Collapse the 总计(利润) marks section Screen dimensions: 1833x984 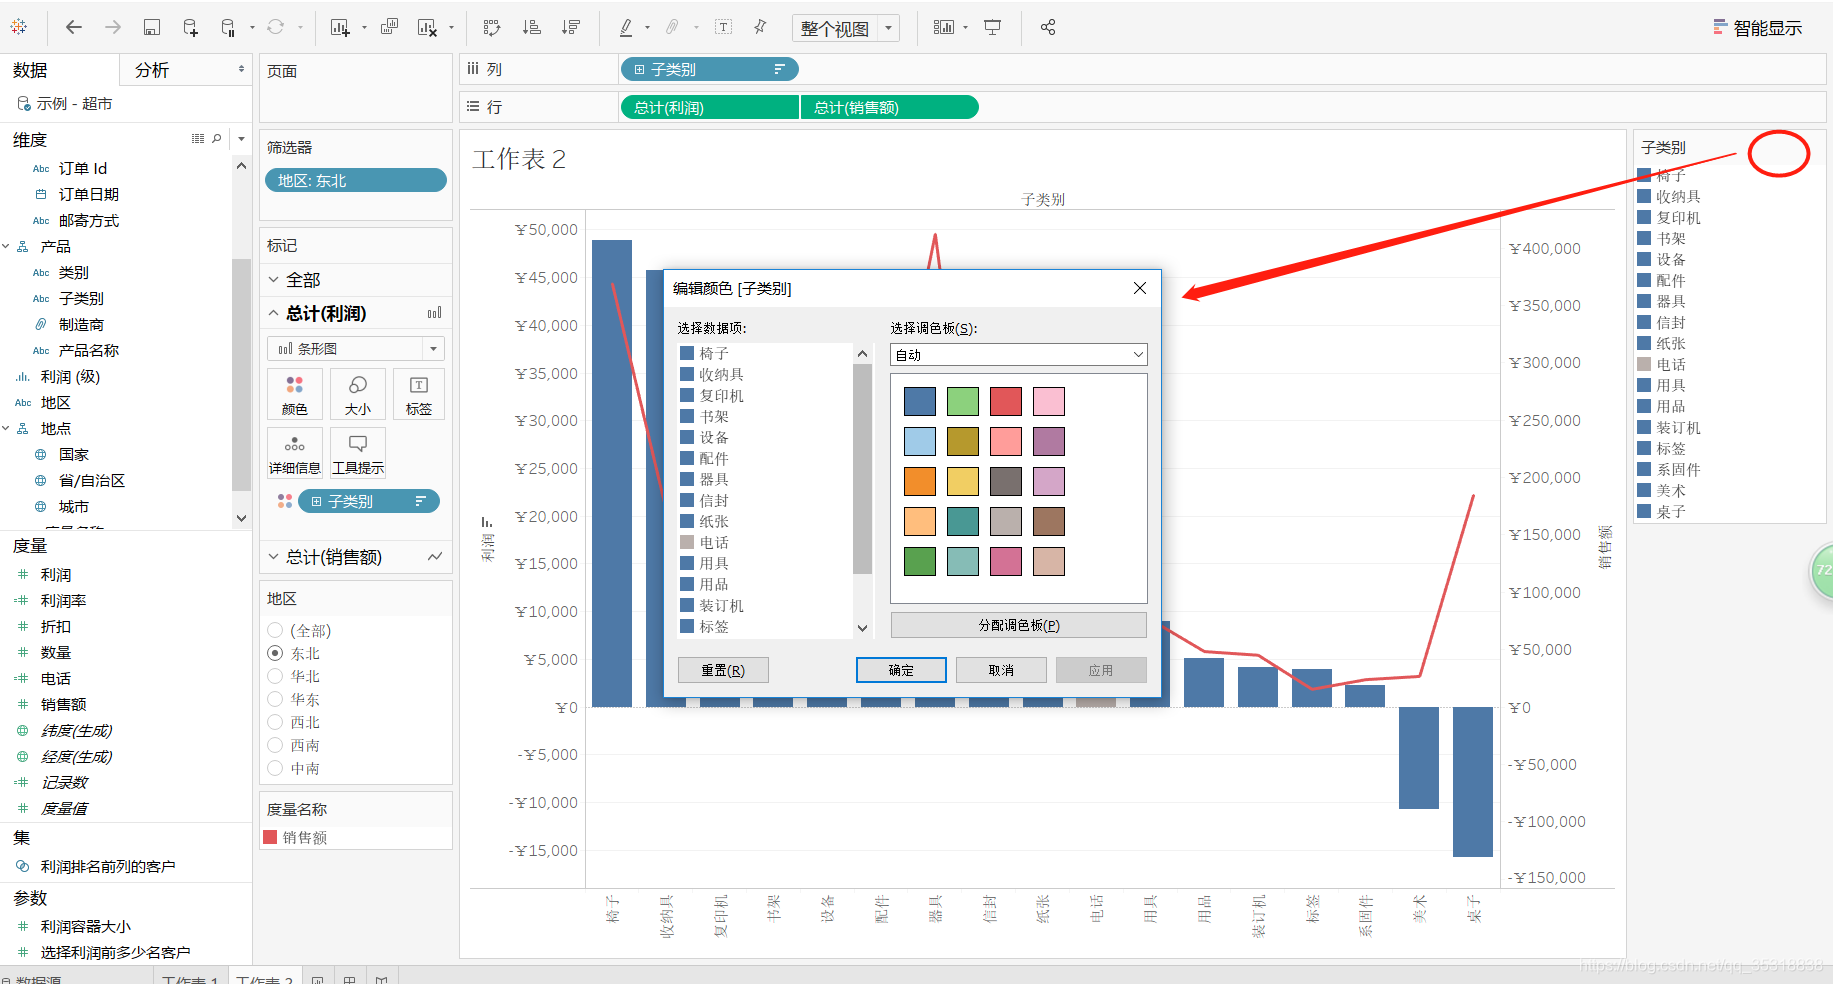pyautogui.click(x=274, y=313)
